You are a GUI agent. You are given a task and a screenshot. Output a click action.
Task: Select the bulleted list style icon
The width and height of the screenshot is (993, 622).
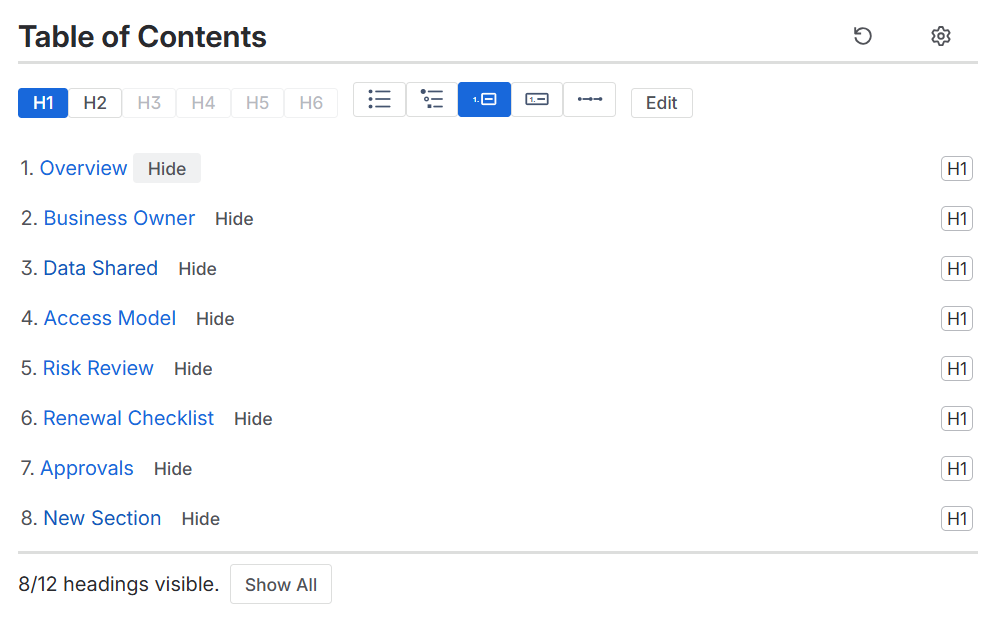[x=379, y=99]
